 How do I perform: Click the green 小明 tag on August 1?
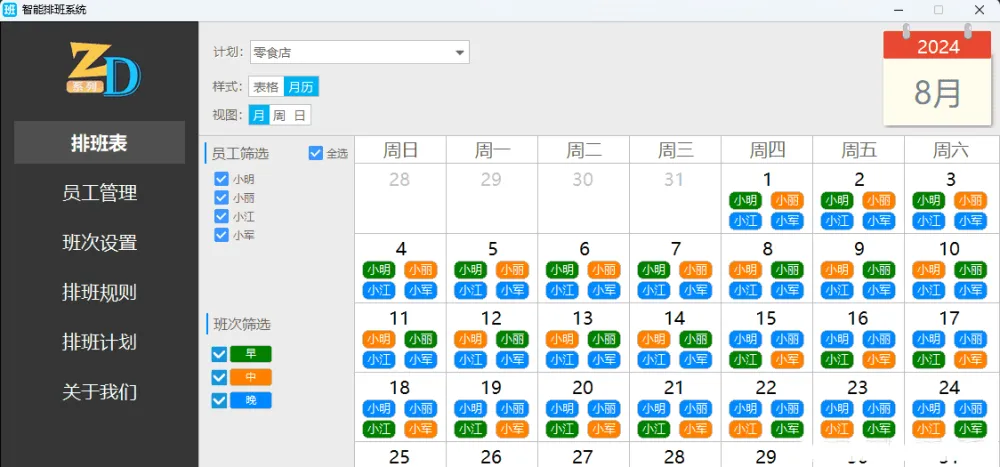point(745,200)
